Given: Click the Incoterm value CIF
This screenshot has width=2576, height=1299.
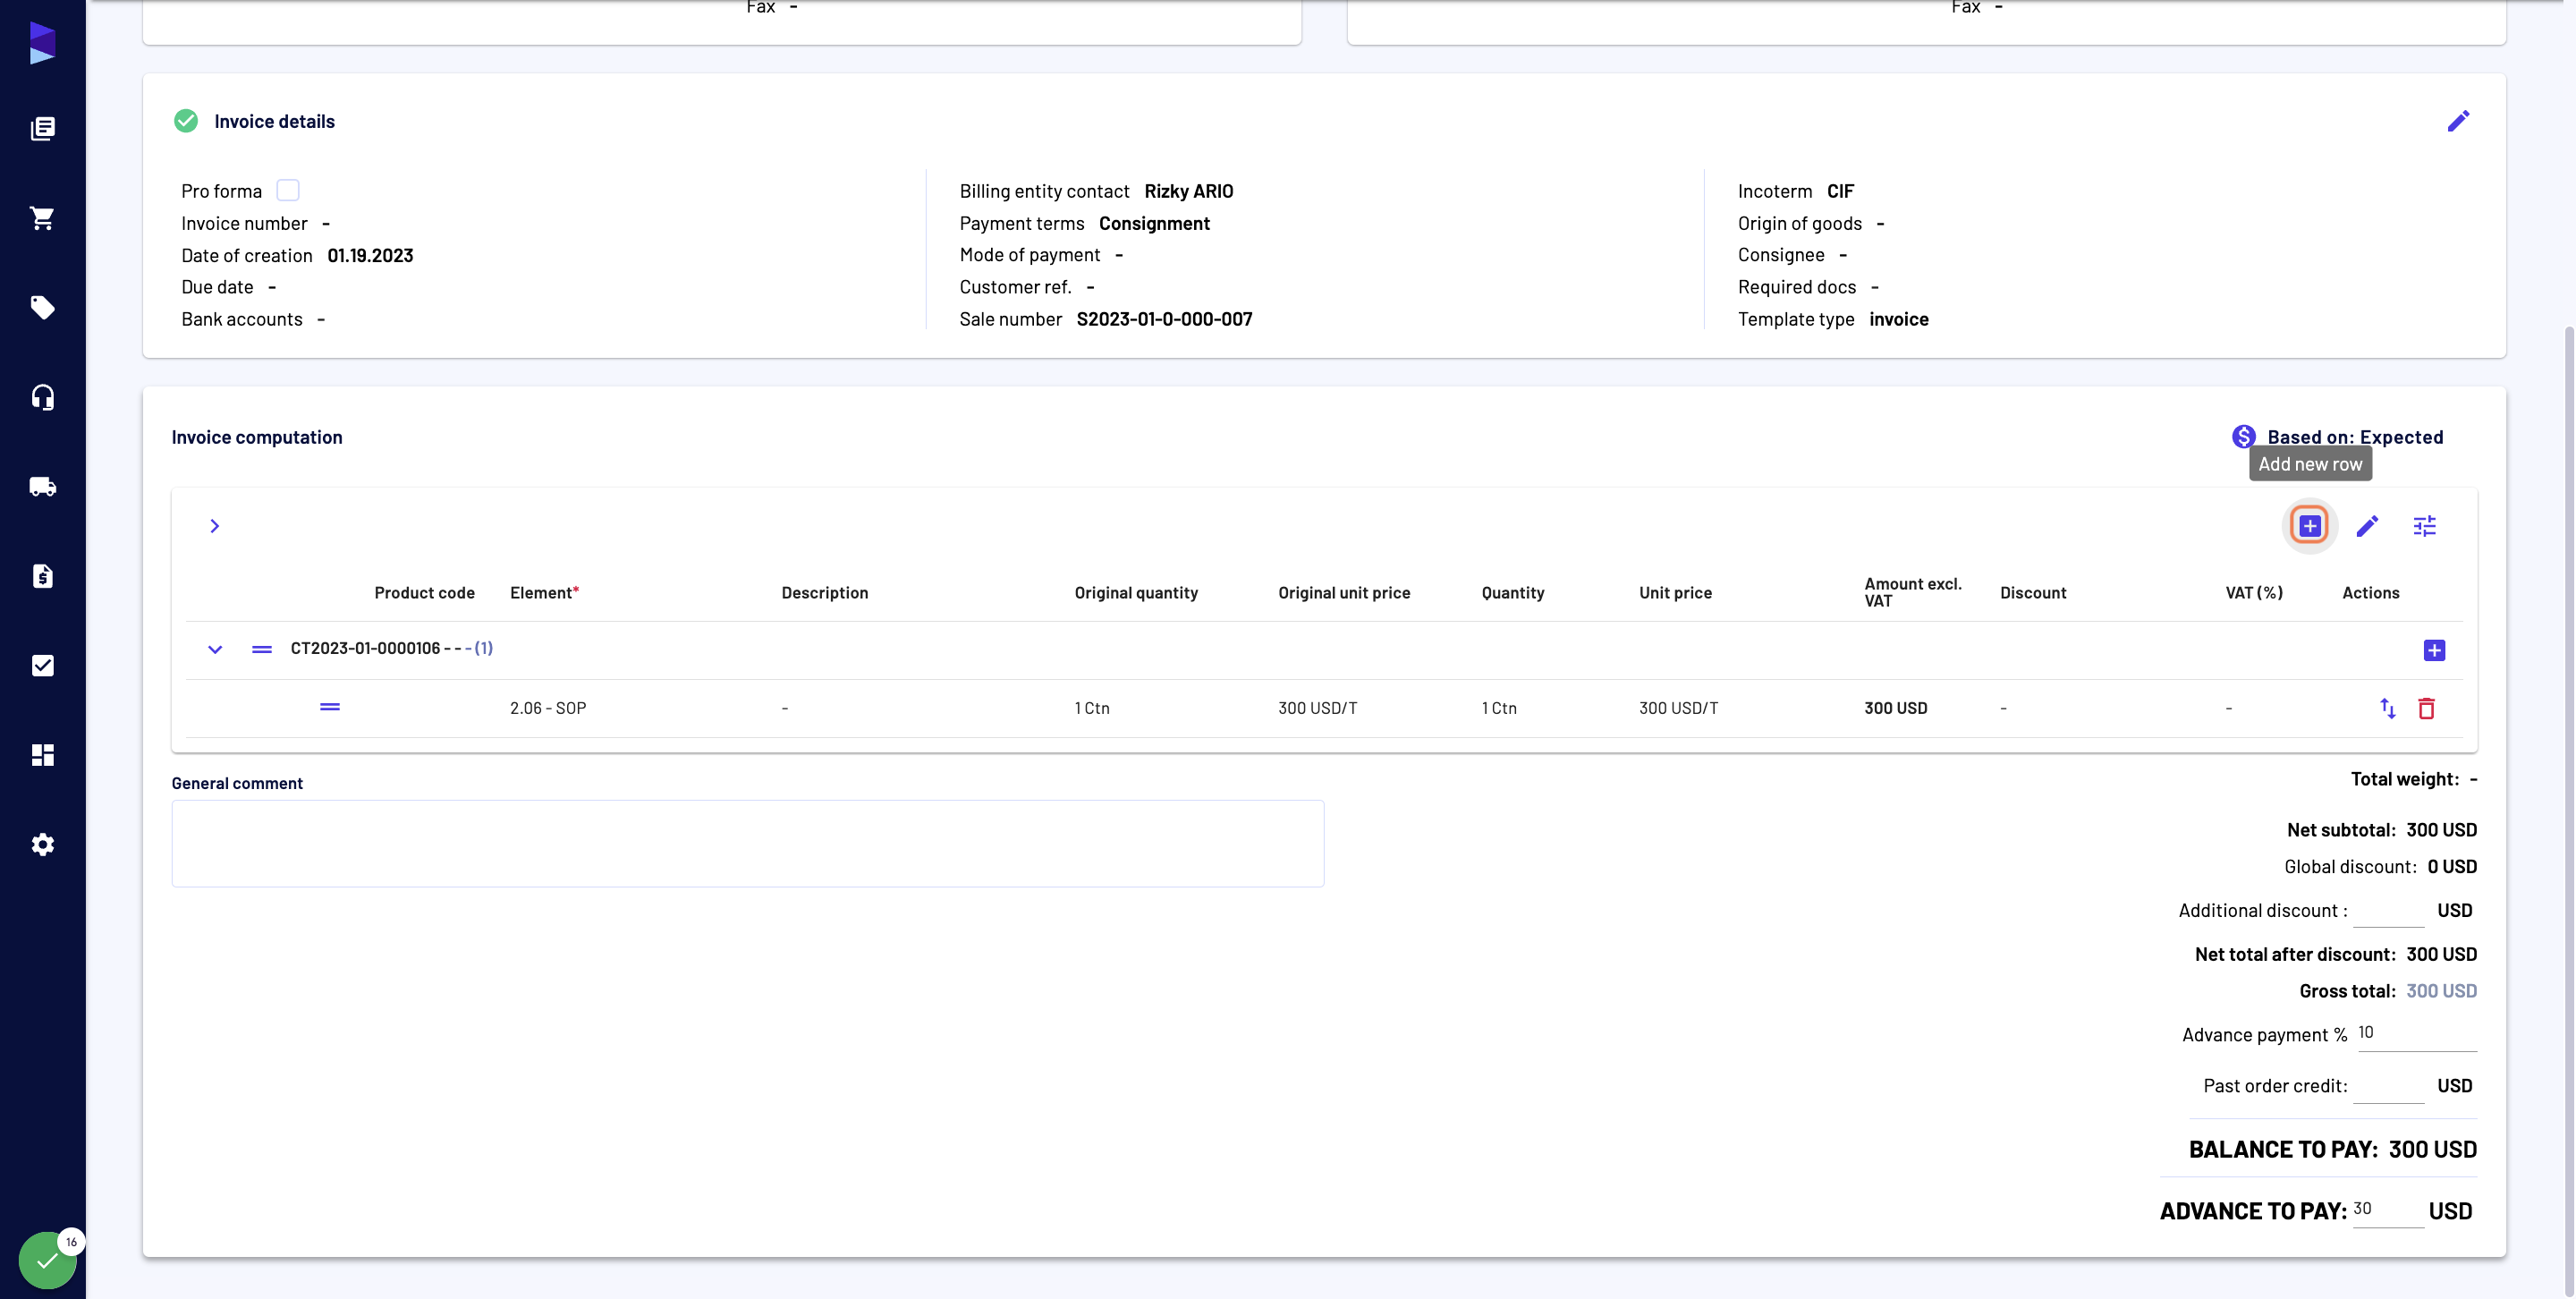Looking at the screenshot, I should point(1840,191).
